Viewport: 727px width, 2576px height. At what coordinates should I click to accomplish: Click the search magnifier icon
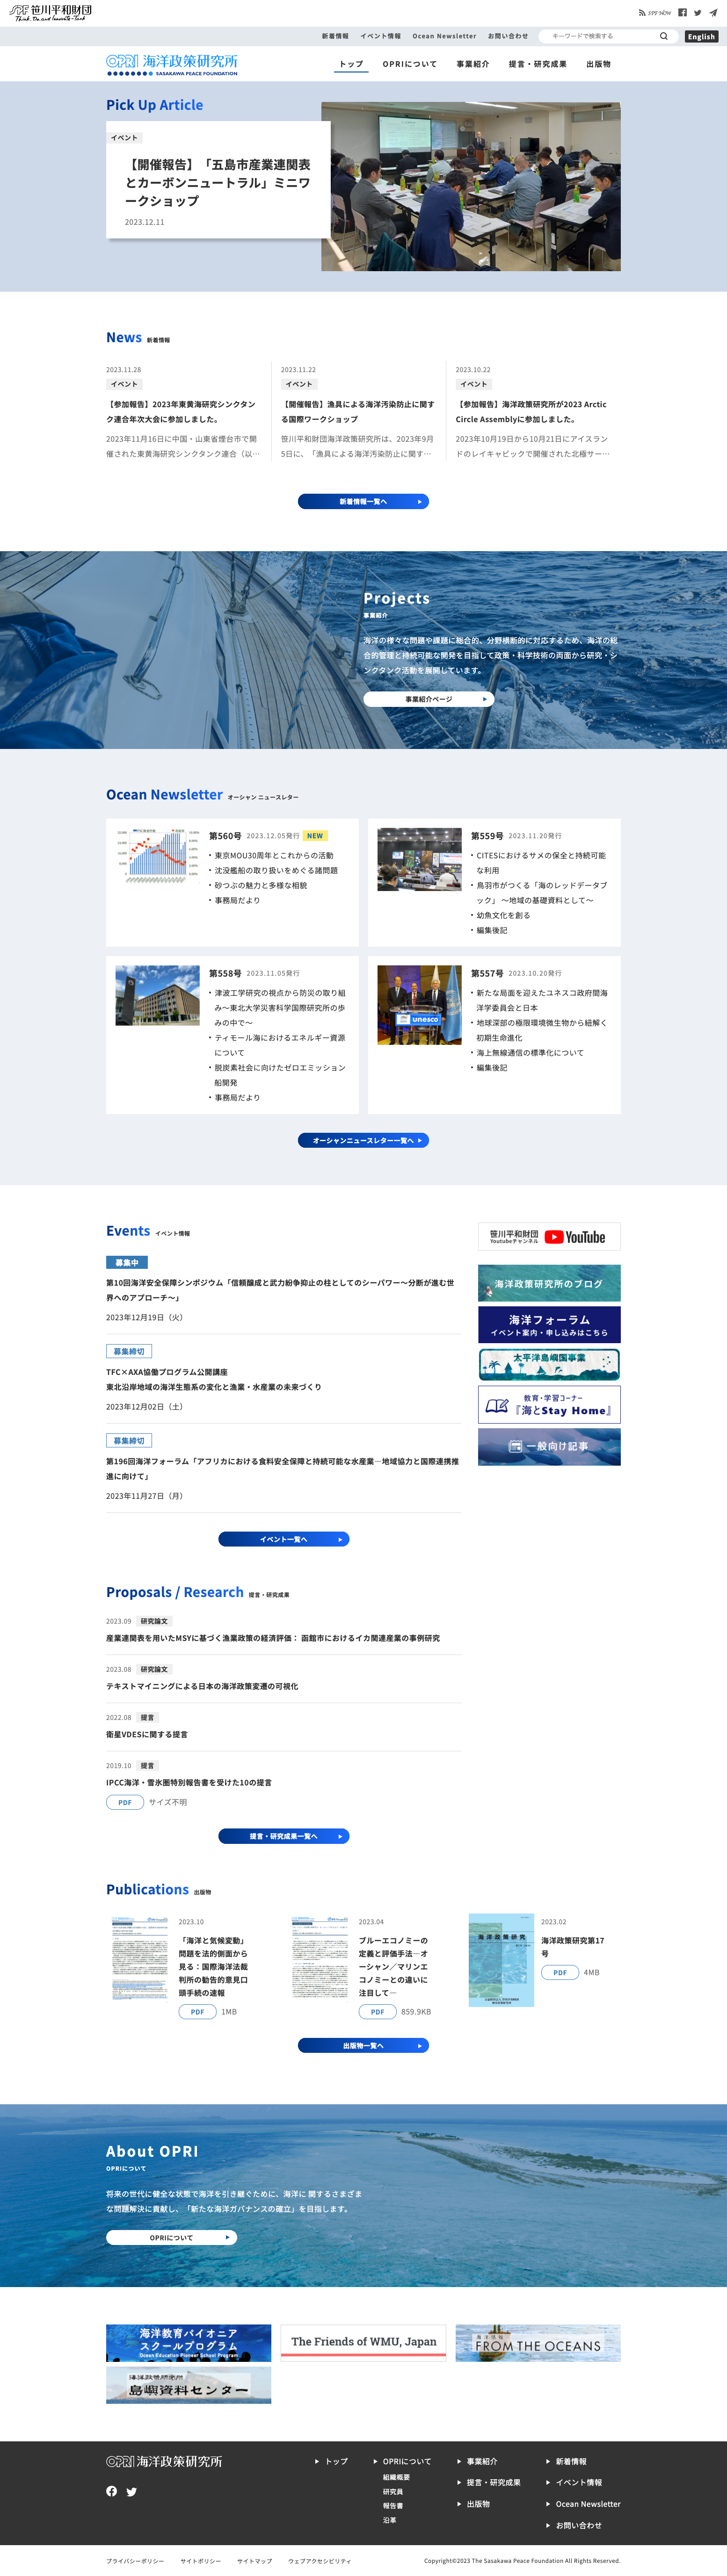click(663, 36)
